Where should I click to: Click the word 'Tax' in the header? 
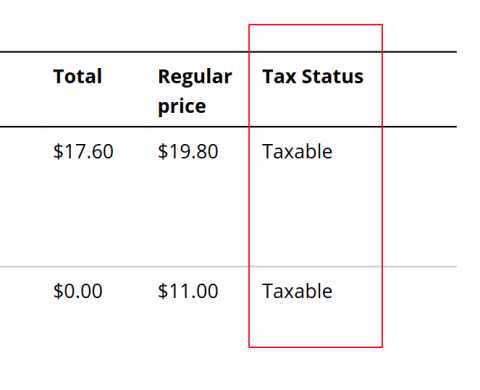click(279, 76)
